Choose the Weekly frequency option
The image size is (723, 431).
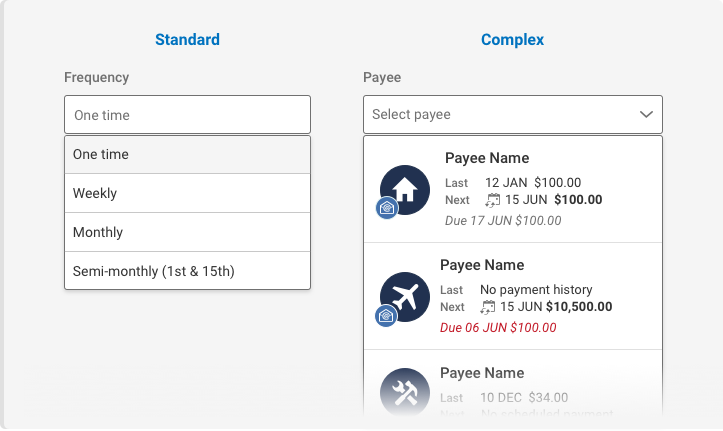tap(187, 193)
